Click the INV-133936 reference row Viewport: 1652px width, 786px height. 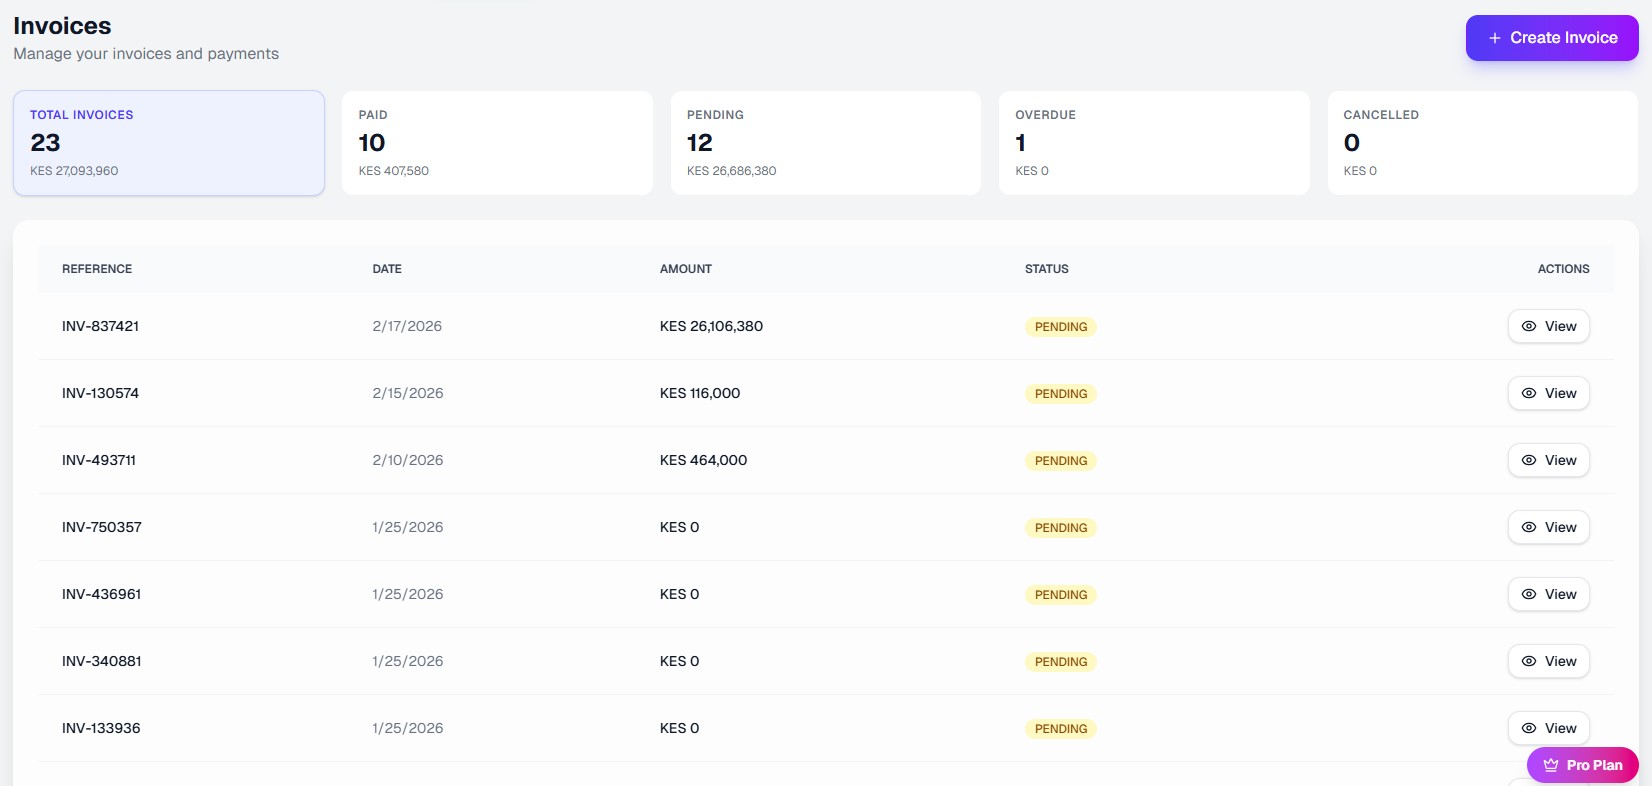coord(101,728)
